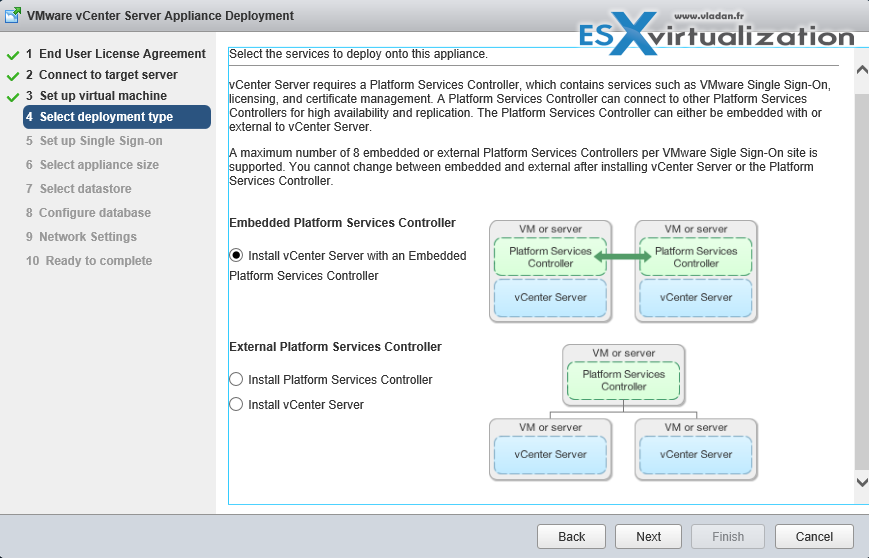Click the 'Install vCenter Server with an Embedded' label

click(x=357, y=255)
